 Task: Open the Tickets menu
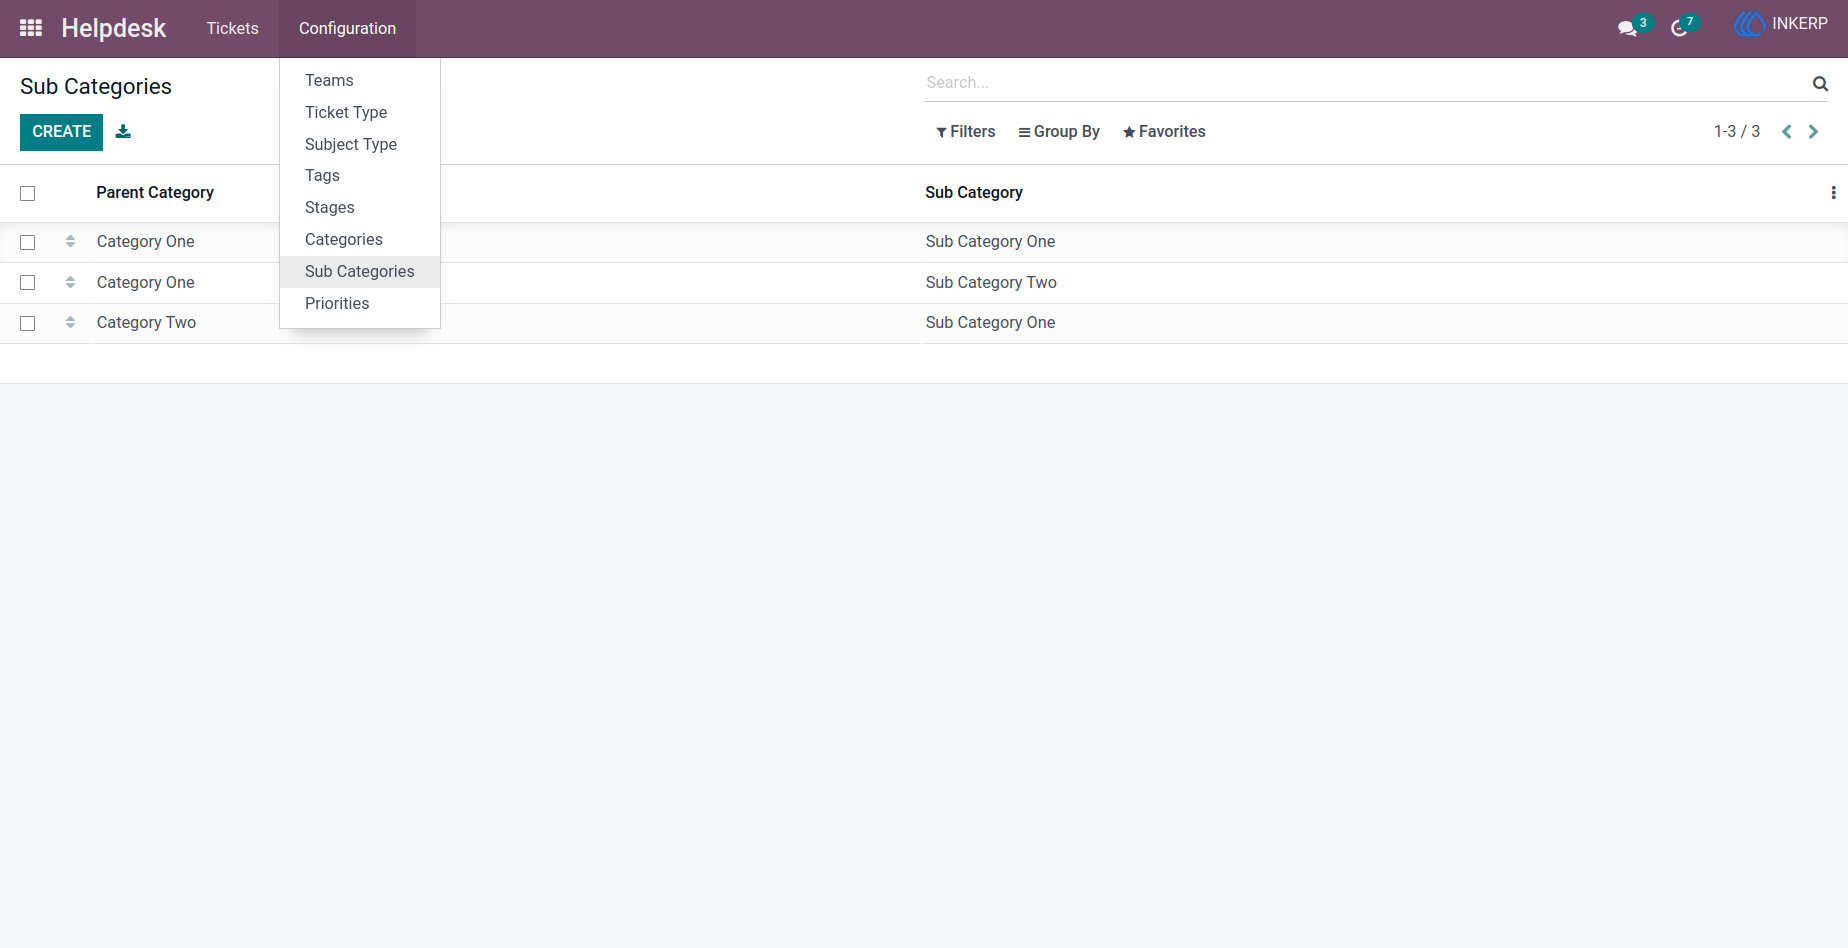[x=232, y=28]
